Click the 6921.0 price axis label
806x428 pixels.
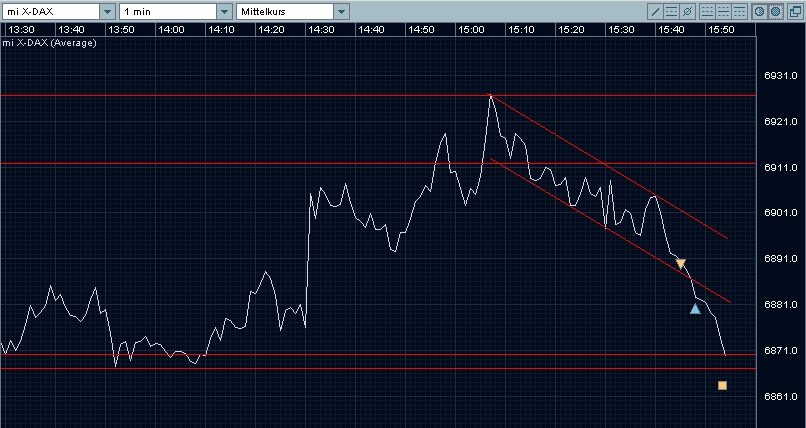pos(781,122)
